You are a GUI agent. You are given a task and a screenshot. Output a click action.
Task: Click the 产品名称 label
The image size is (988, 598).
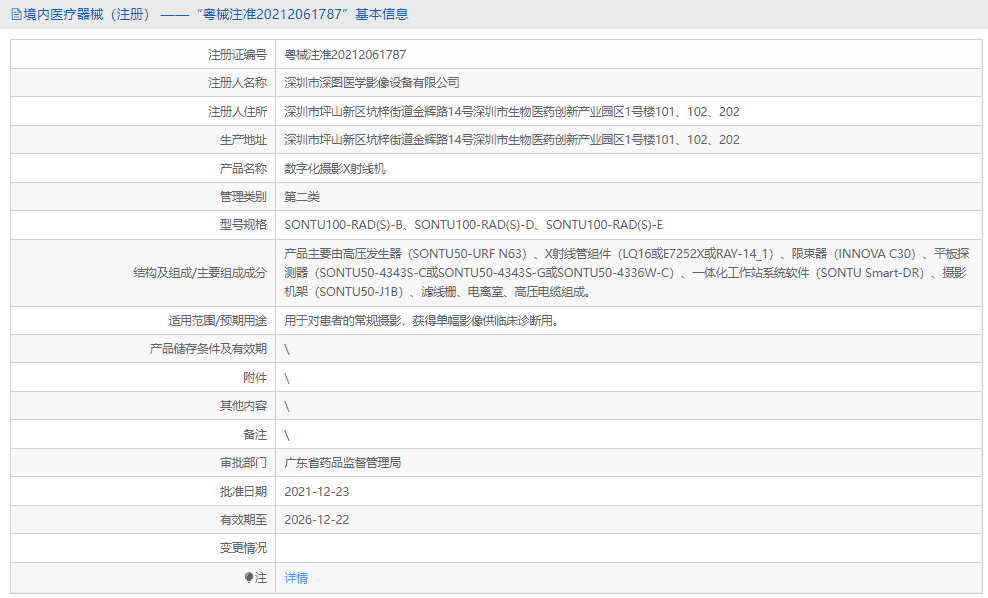click(x=243, y=168)
